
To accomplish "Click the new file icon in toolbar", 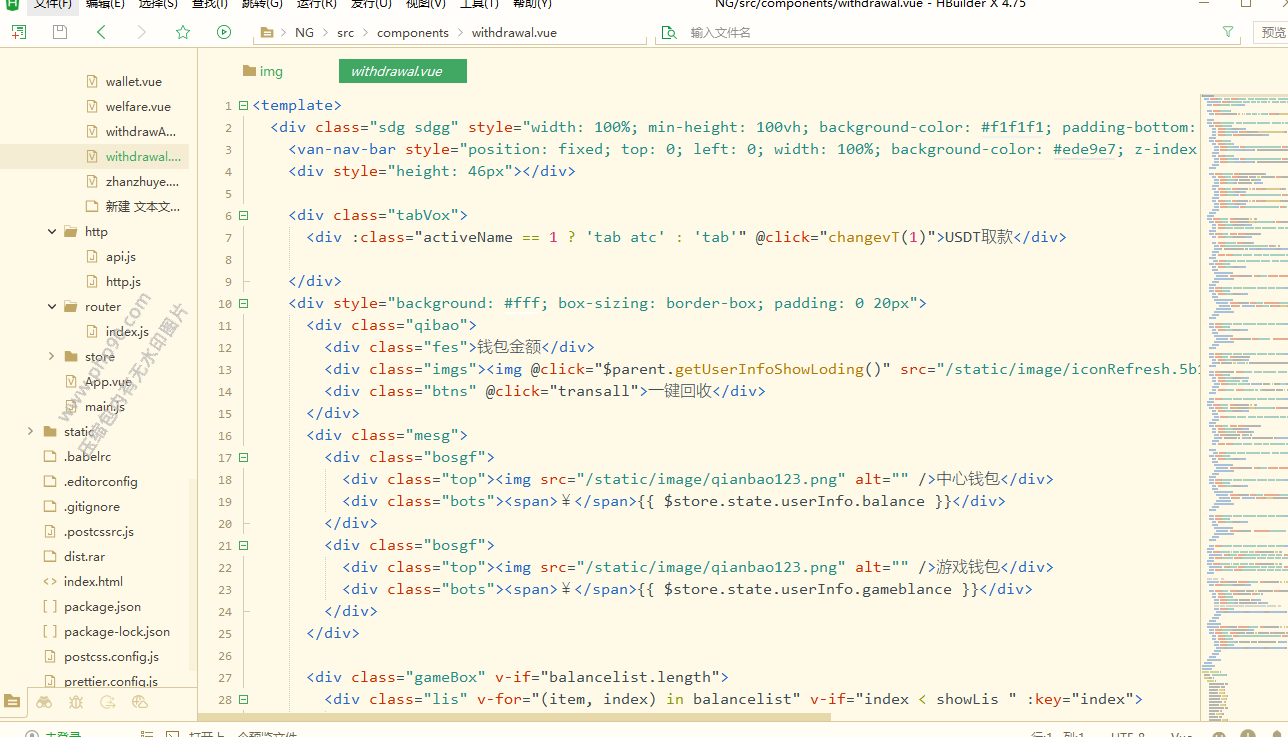I will pos(19,32).
